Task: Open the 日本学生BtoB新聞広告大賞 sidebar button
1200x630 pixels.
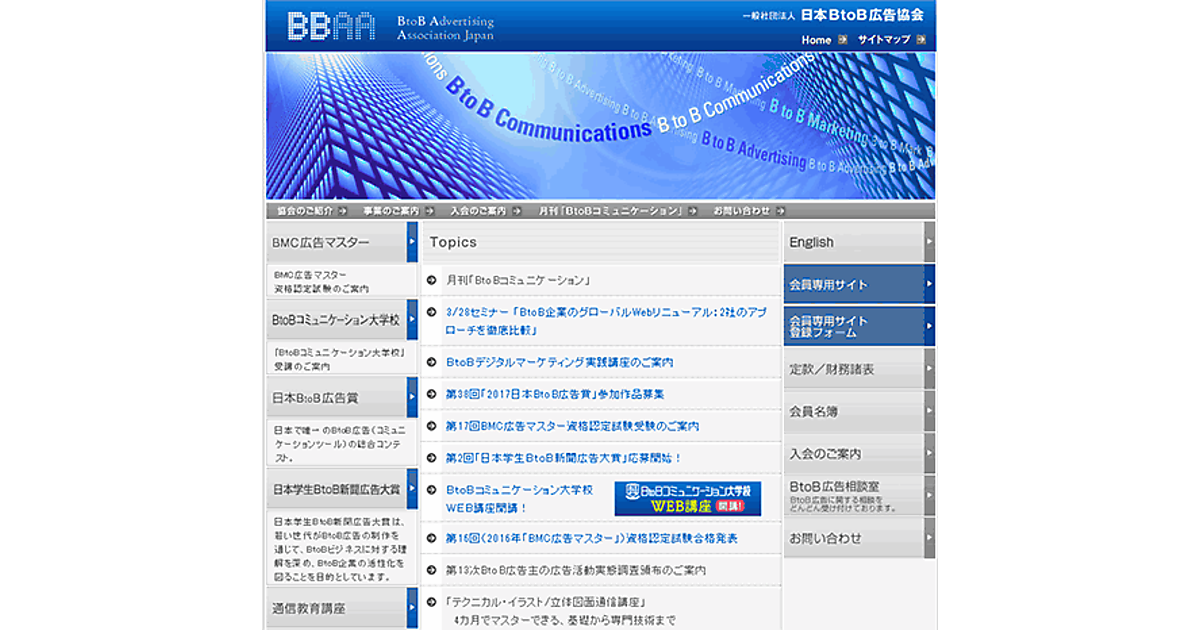Action: (x=342, y=490)
